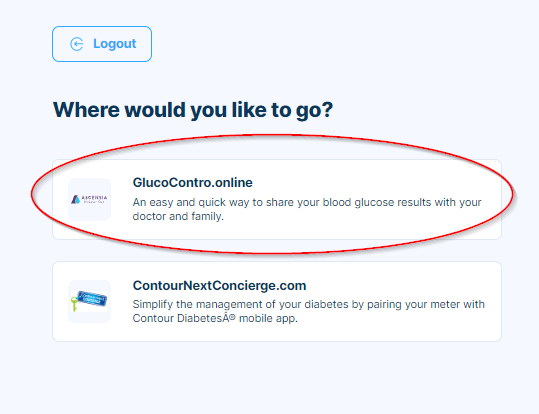539x414 pixels.
Task: Click the circled arrow Logout icon
Action: click(x=77, y=44)
